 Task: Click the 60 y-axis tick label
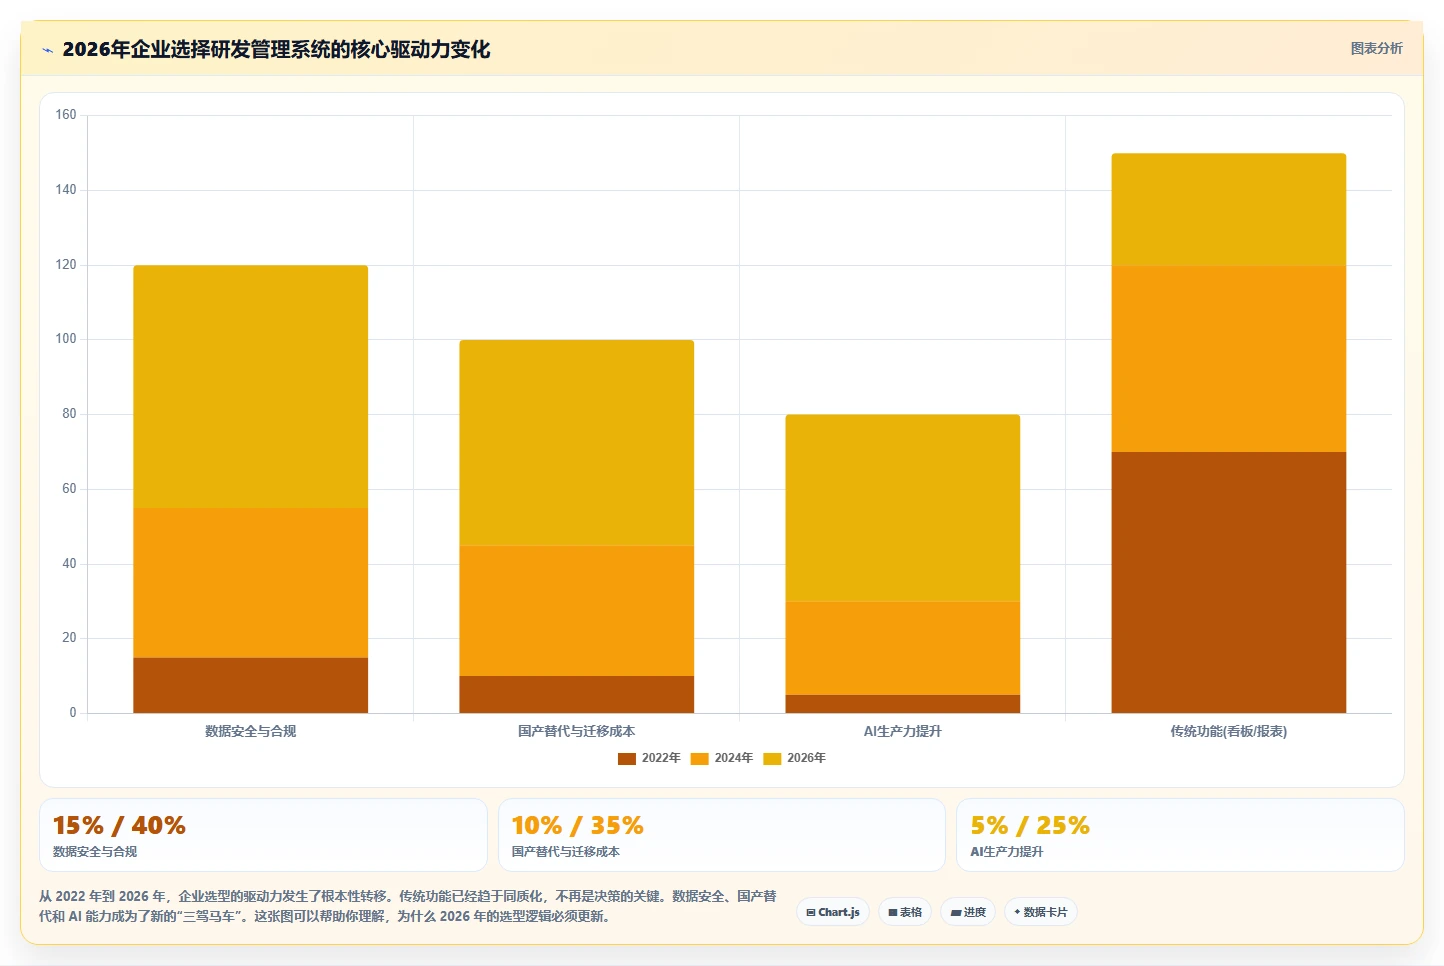[x=69, y=489]
